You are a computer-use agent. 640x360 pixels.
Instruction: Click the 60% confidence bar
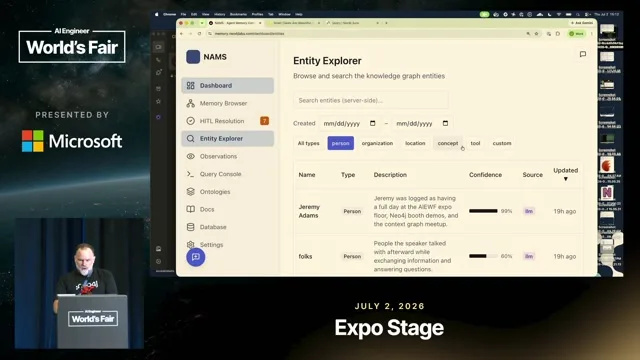click(x=483, y=256)
